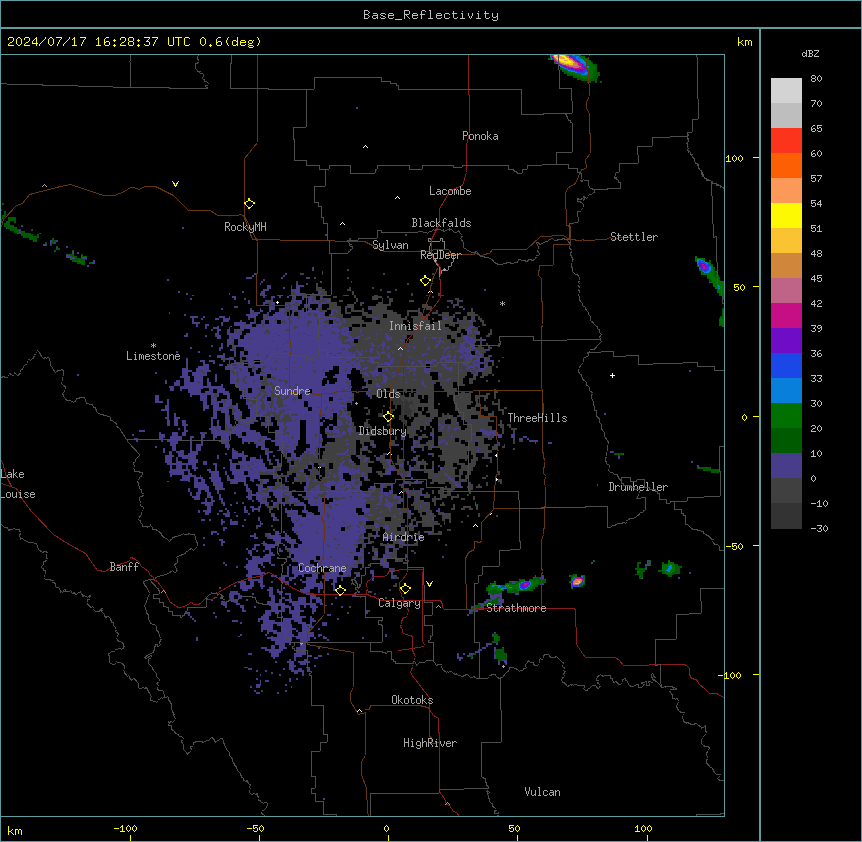Viewport: 862px width, 842px height.
Task: Select the 0.6(deg) elevation angle text
Action: tap(230, 42)
